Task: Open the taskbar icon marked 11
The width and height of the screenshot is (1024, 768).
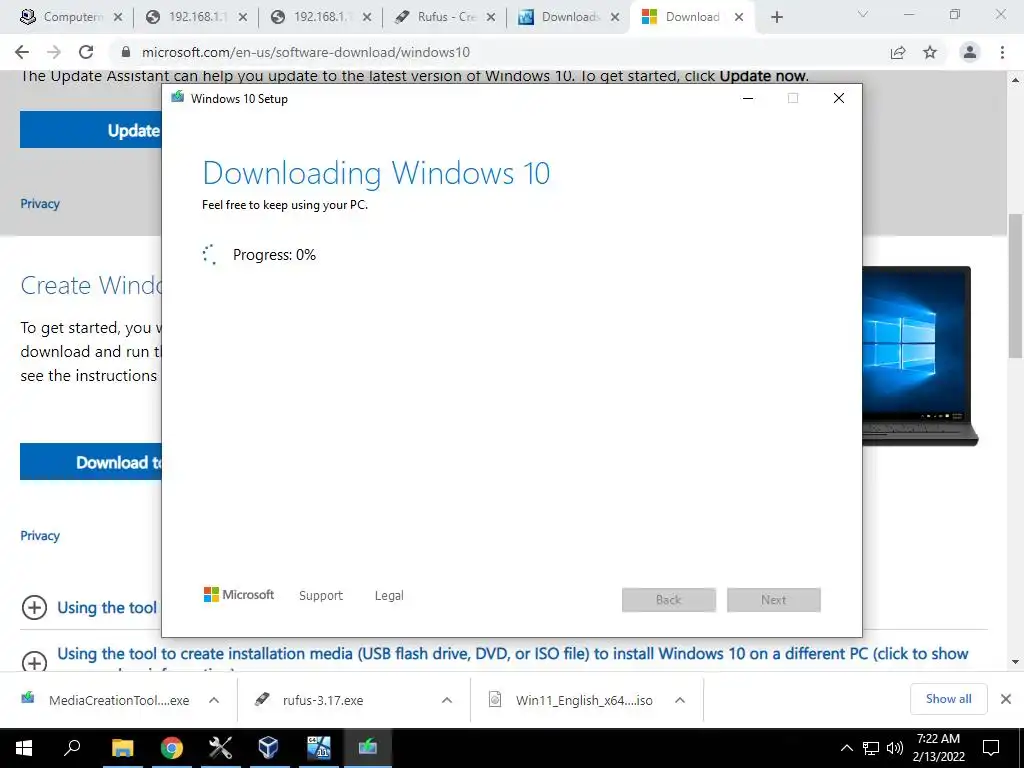Action: pyautogui.click(x=319, y=748)
